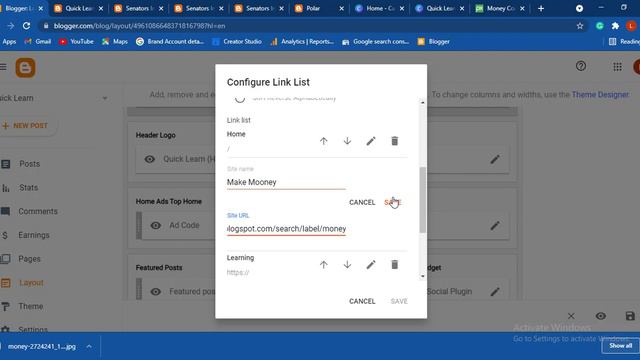Close the layout bottom bar with X
This screenshot has width=640, height=360.
click(x=571, y=316)
